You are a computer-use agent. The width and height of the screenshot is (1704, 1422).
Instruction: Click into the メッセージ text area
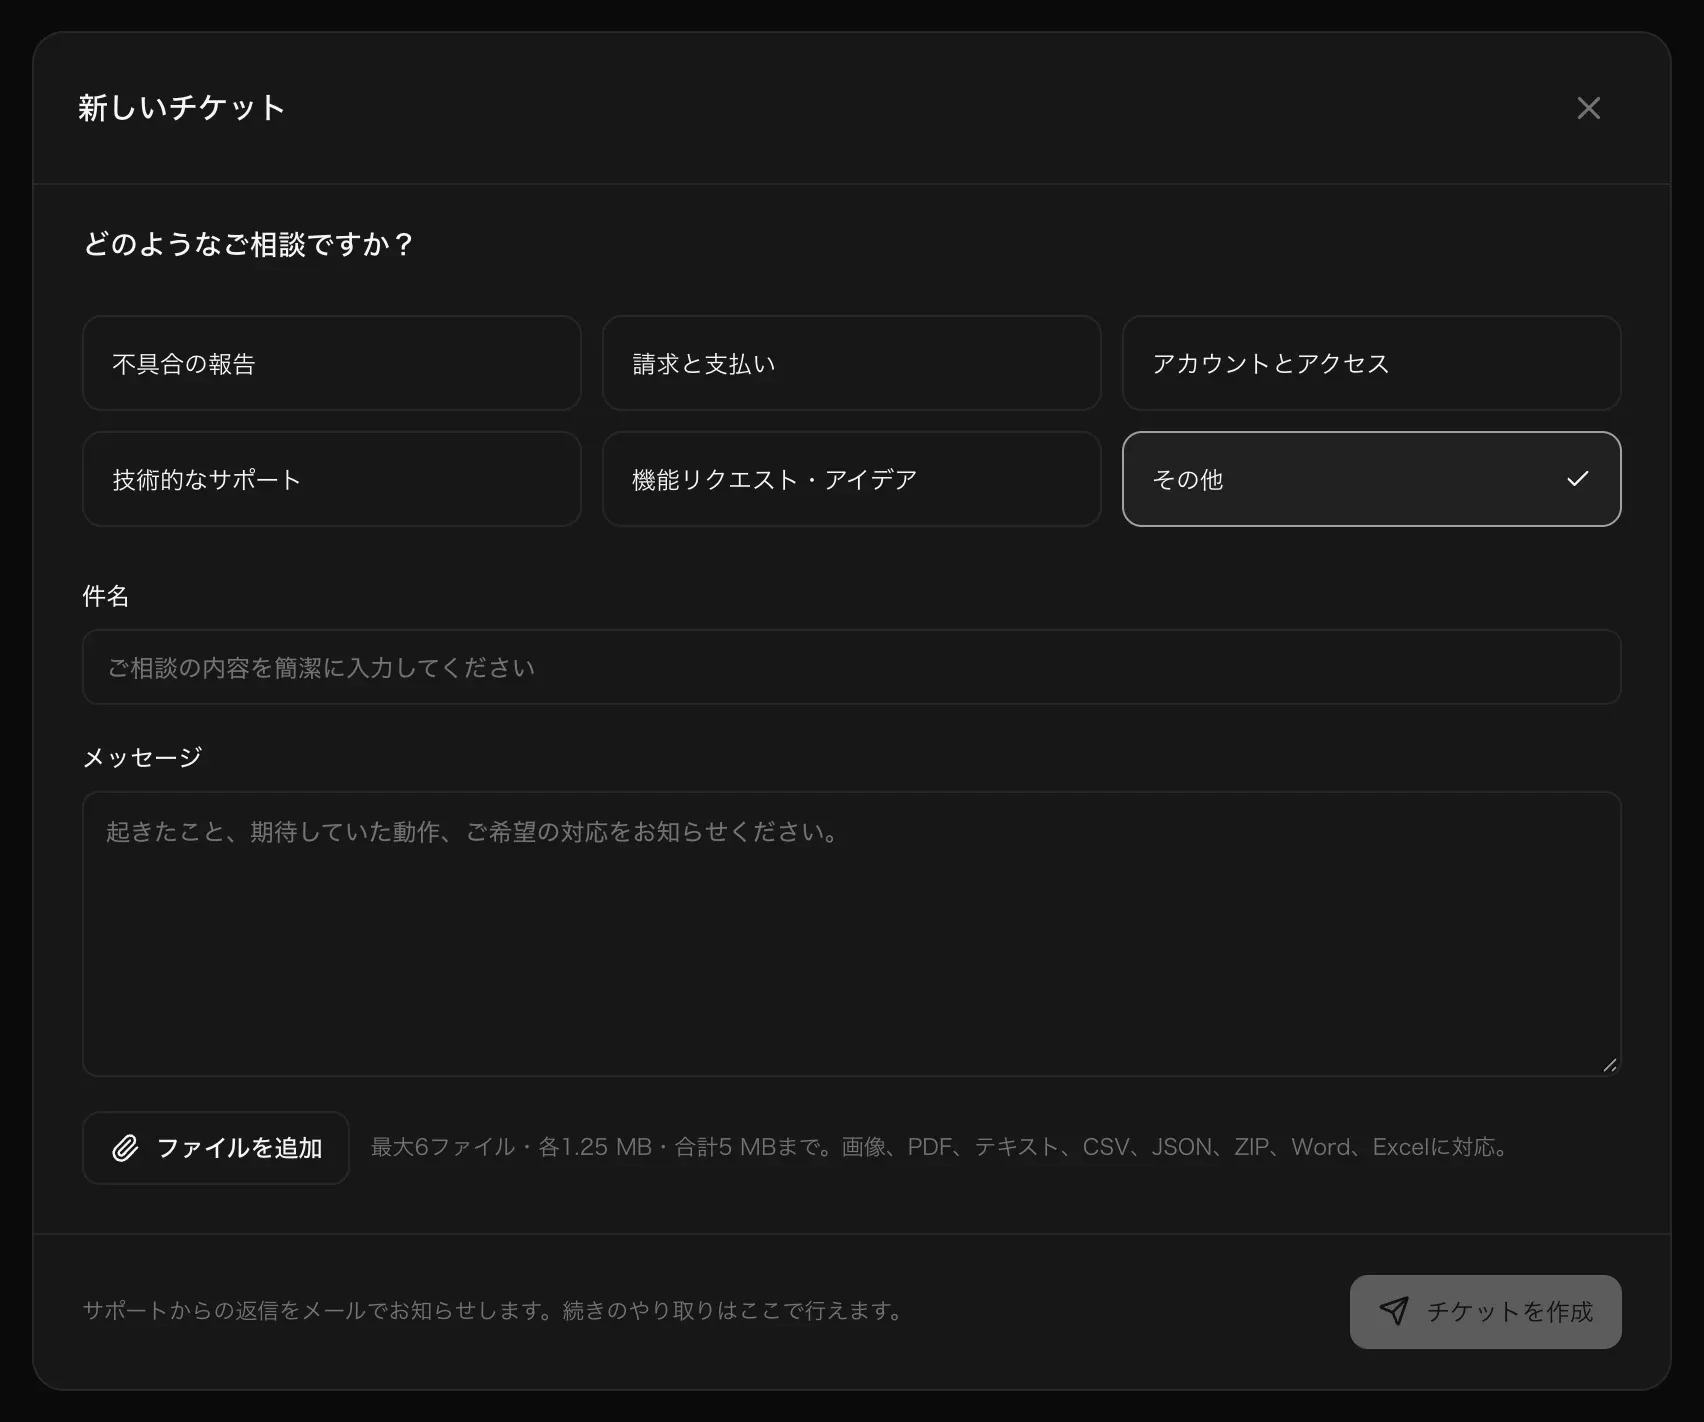852,934
